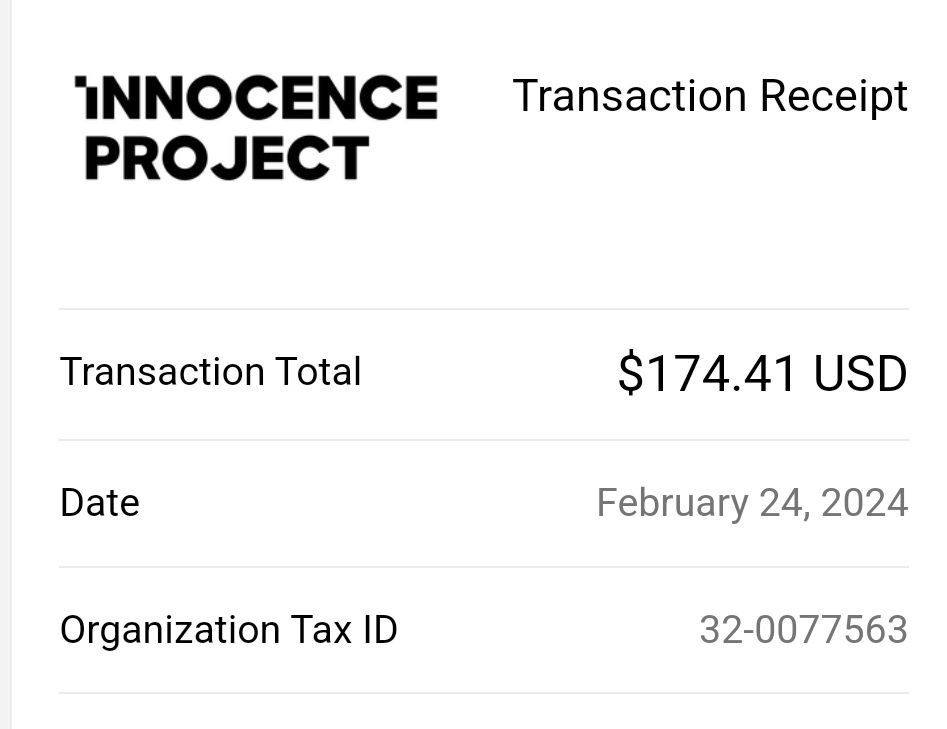Click the word Organization in the label
The height and width of the screenshot is (729, 947).
pyautogui.click(x=170, y=631)
